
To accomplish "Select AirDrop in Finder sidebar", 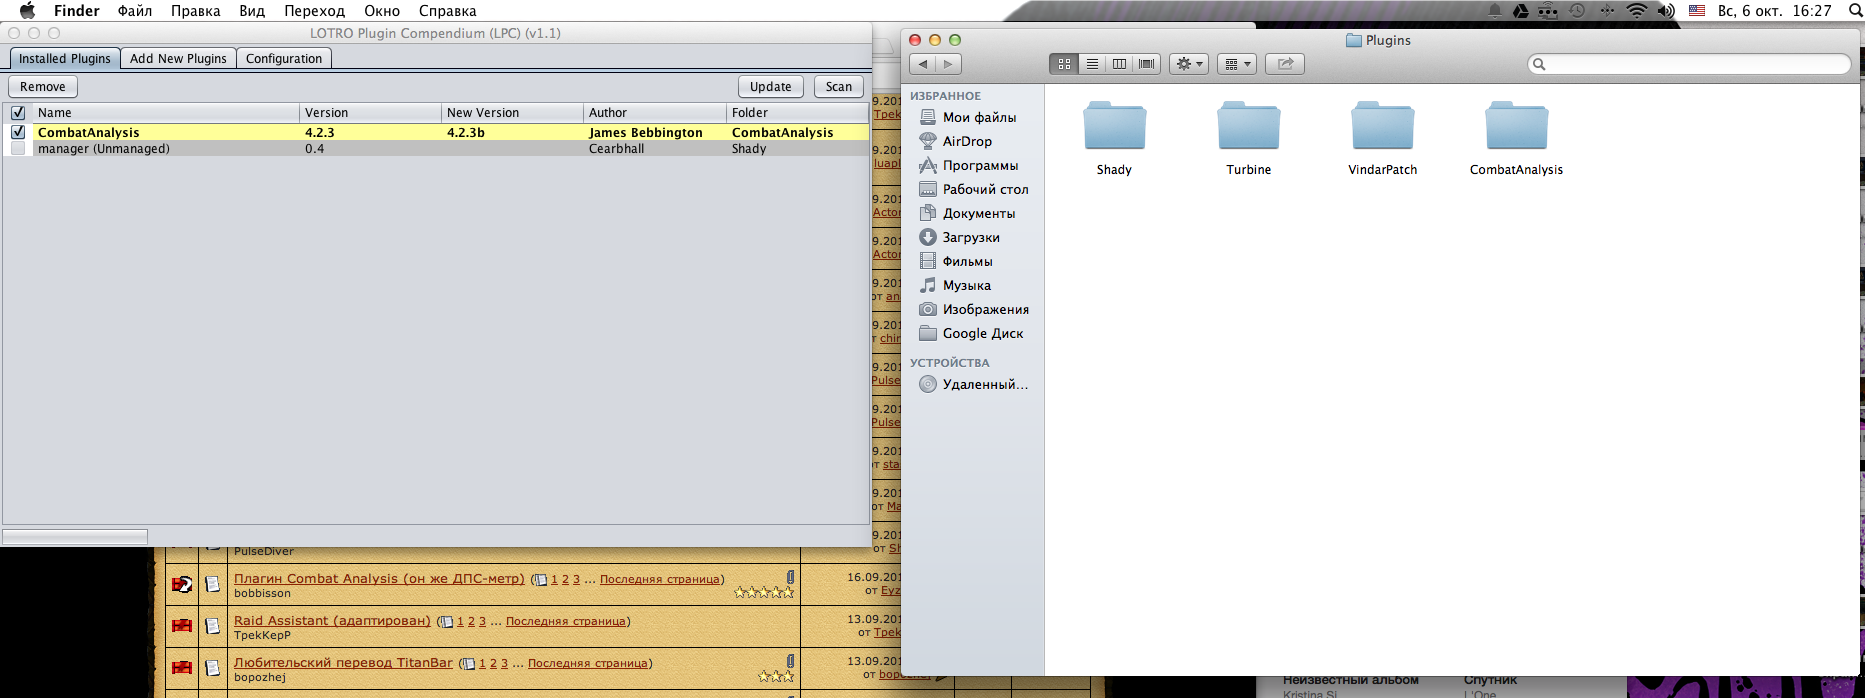I will (x=967, y=141).
